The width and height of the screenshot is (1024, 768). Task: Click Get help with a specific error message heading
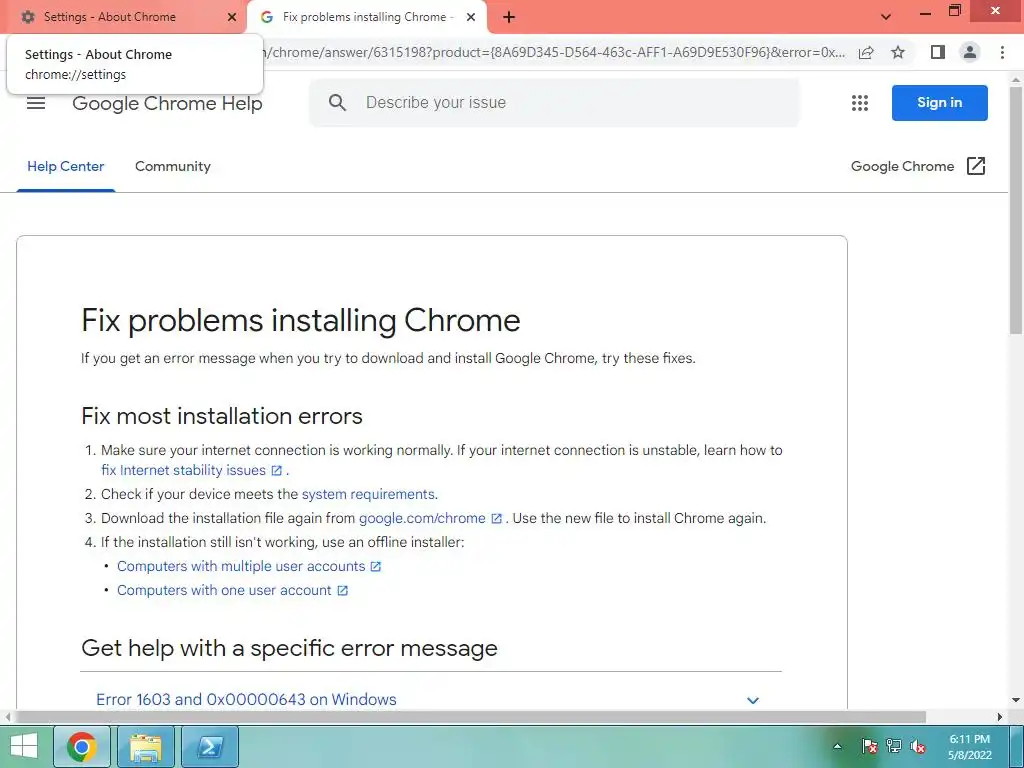pyautogui.click(x=289, y=648)
